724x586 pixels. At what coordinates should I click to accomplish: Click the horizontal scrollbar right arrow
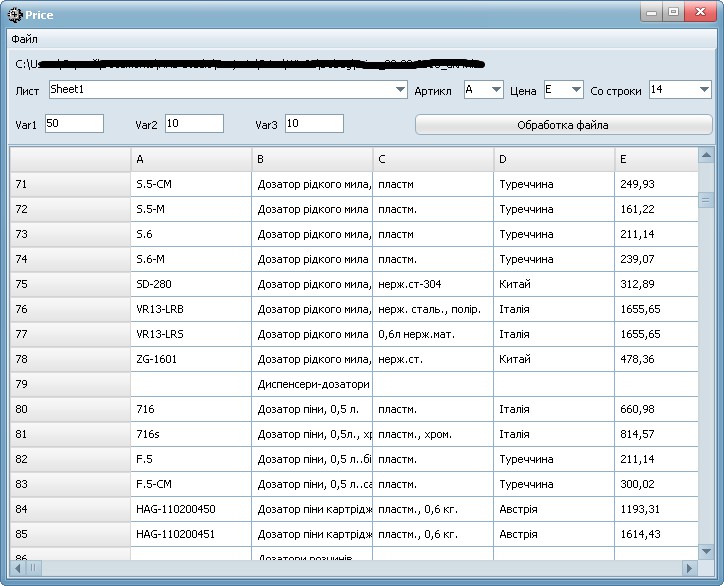pos(689,568)
